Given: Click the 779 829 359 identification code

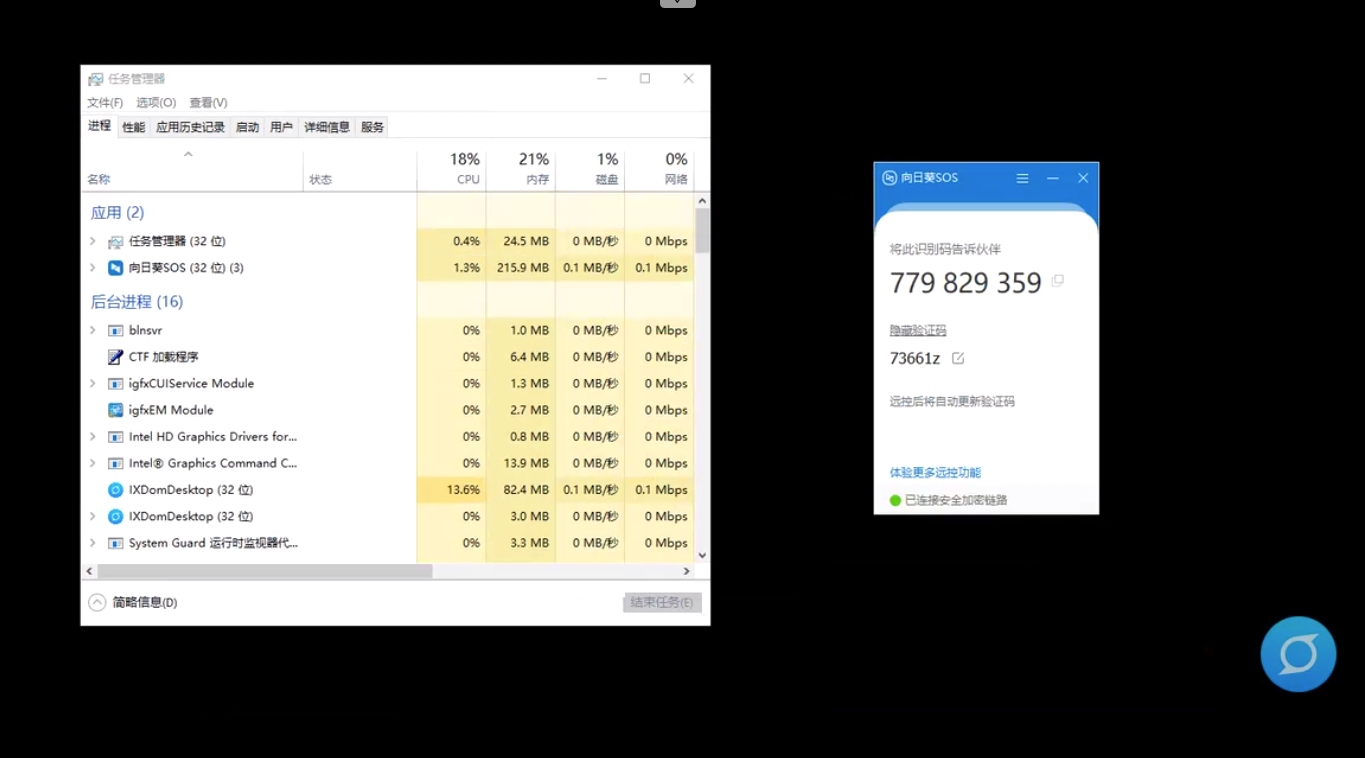Looking at the screenshot, I should tap(966, 283).
